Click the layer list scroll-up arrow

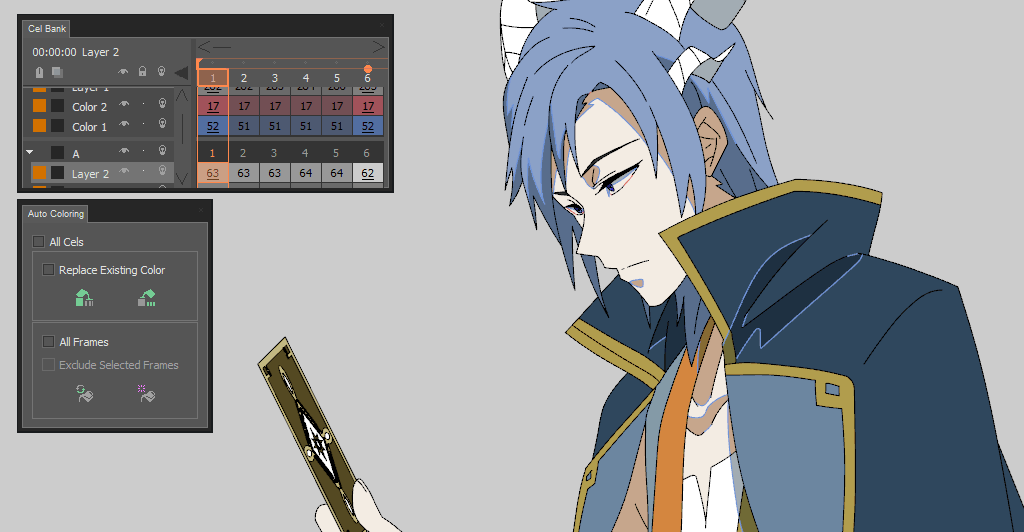tap(182, 95)
